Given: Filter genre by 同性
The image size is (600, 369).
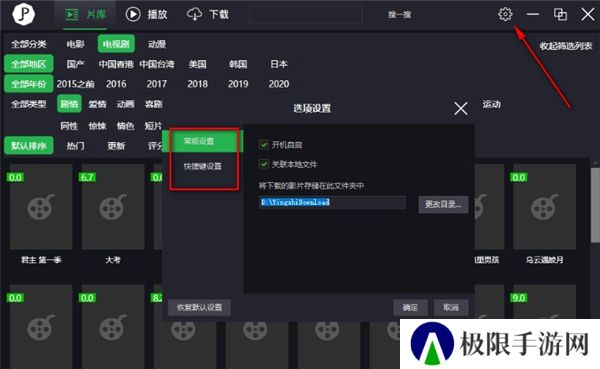Looking at the screenshot, I should click(x=69, y=126).
